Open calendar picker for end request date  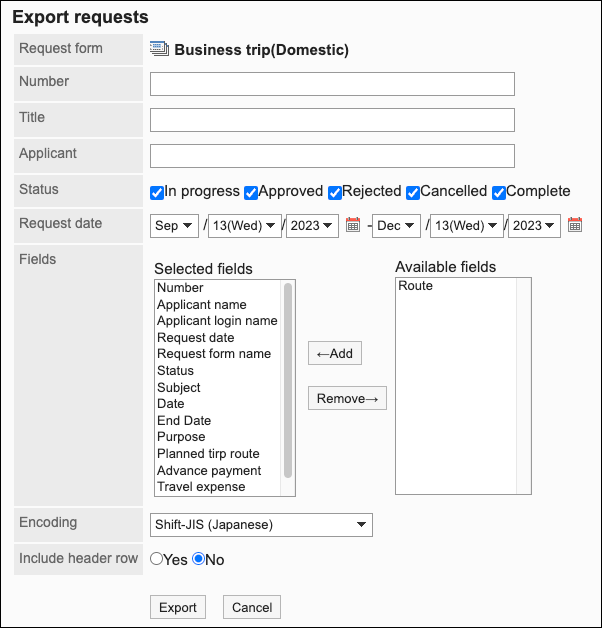pos(575,225)
